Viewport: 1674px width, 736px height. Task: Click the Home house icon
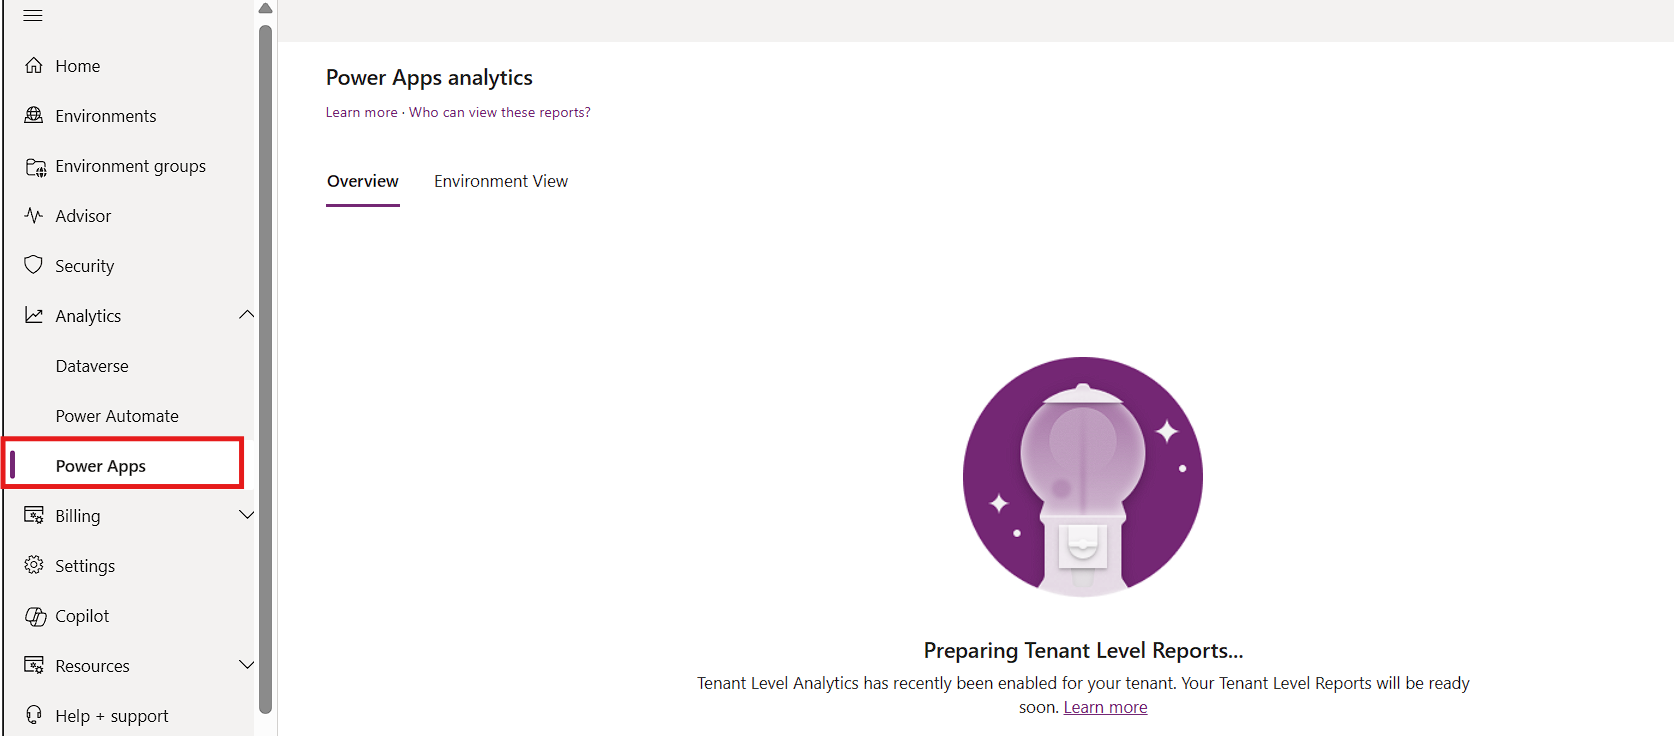[34, 66]
